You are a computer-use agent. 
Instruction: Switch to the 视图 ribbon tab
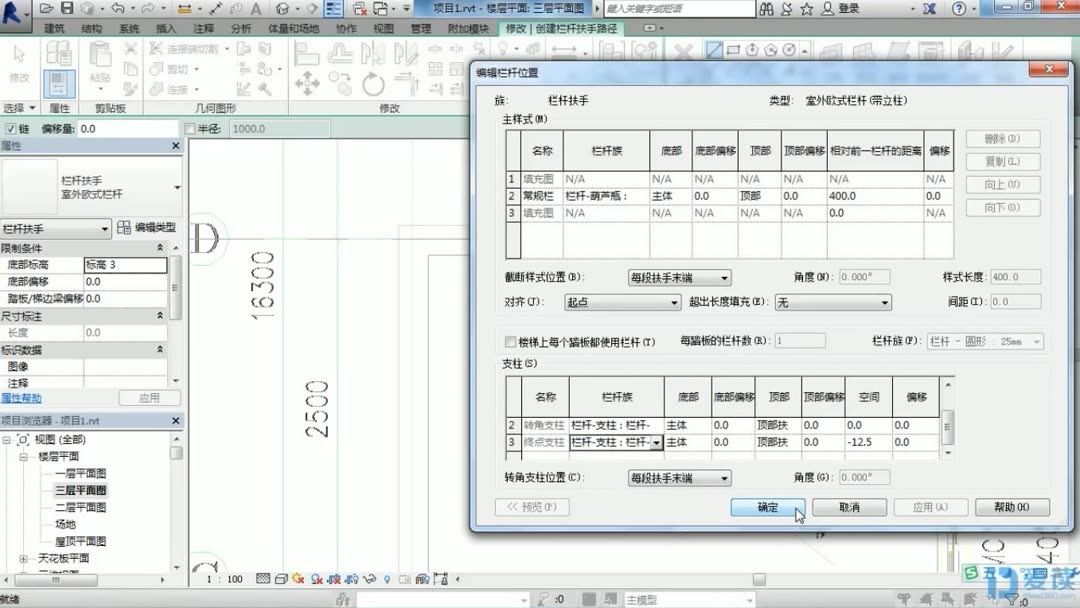(x=382, y=29)
